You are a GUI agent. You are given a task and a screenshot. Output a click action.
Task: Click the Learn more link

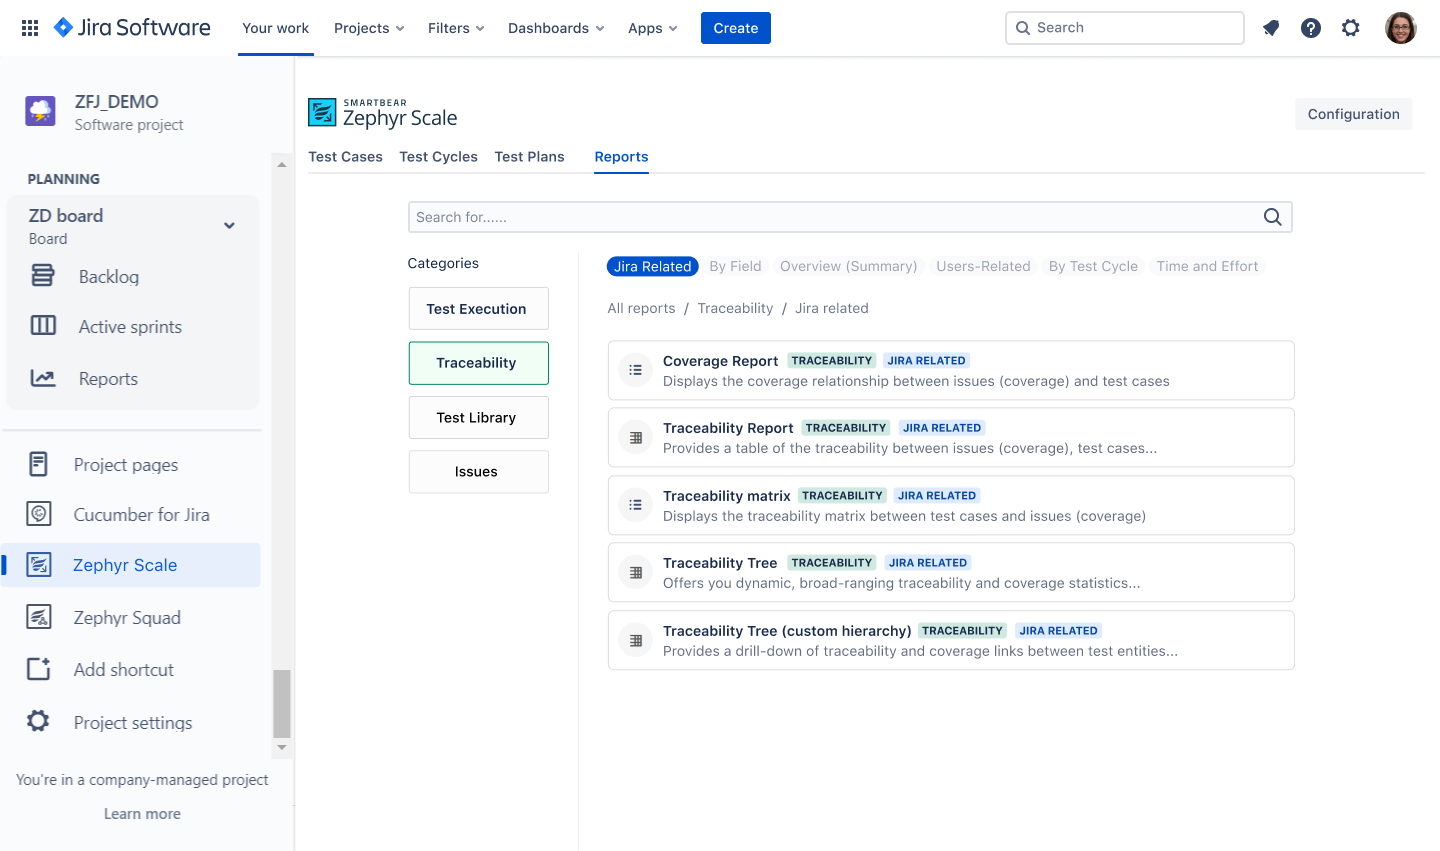click(142, 814)
